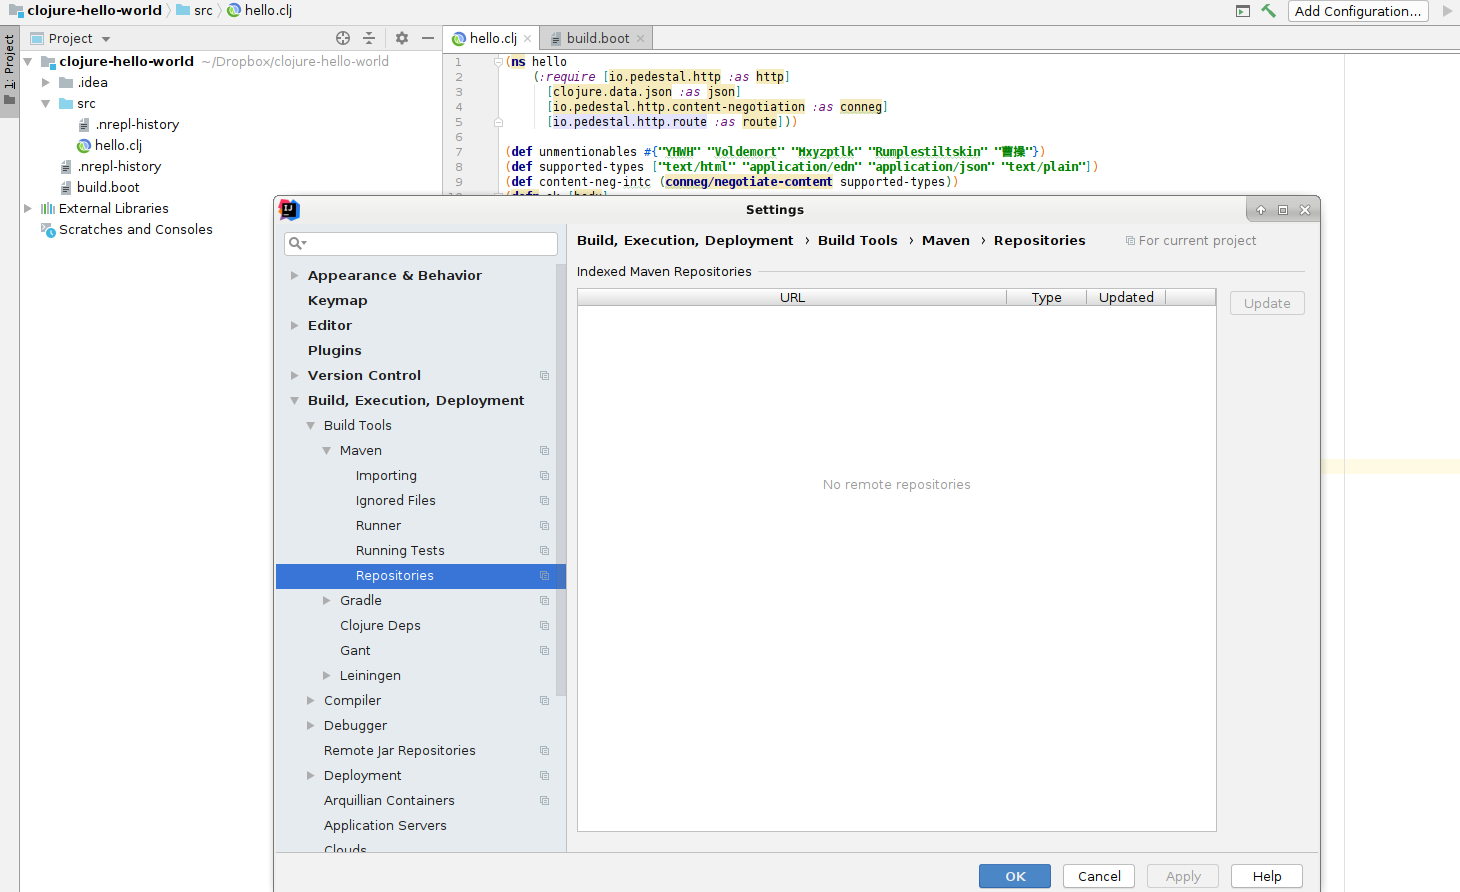Click the External Libraries icon
The image size is (1460, 892).
point(47,209)
